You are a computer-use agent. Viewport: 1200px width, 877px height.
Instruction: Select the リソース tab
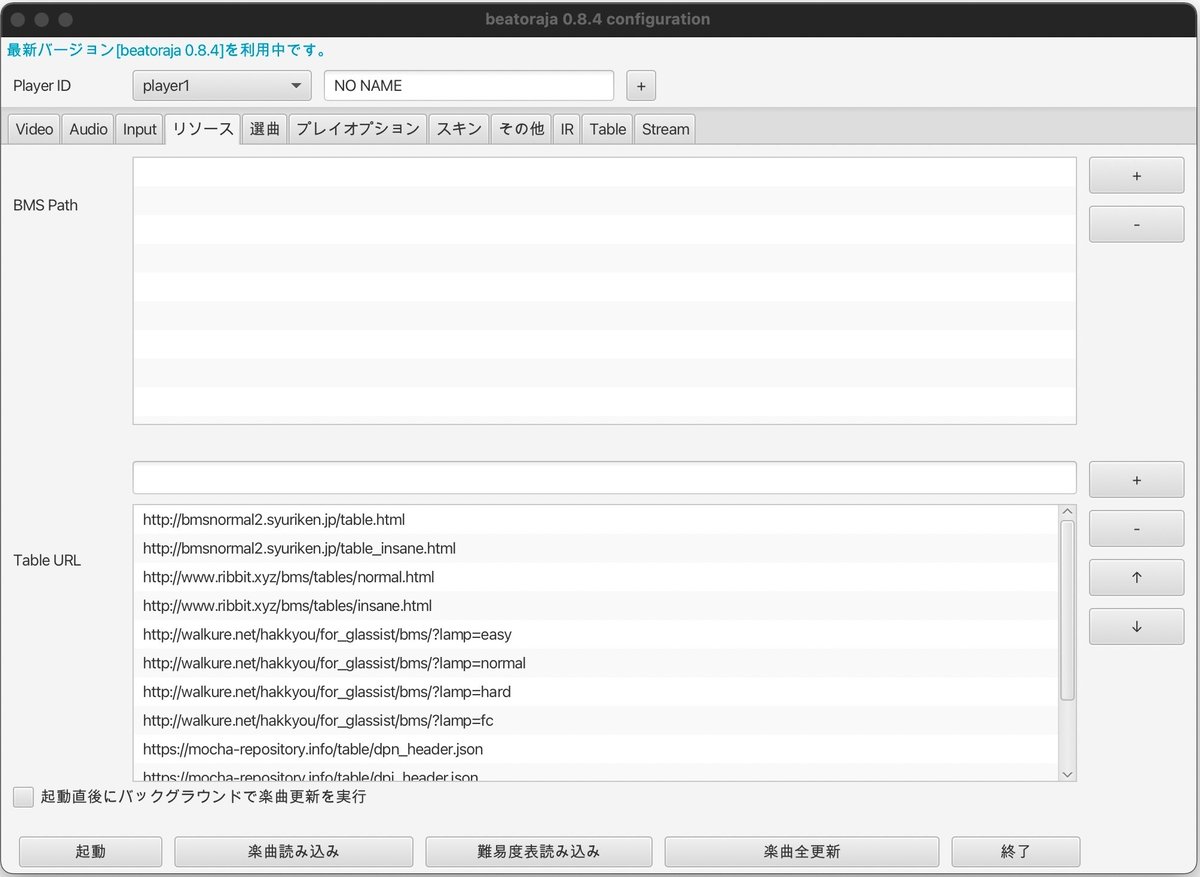203,129
